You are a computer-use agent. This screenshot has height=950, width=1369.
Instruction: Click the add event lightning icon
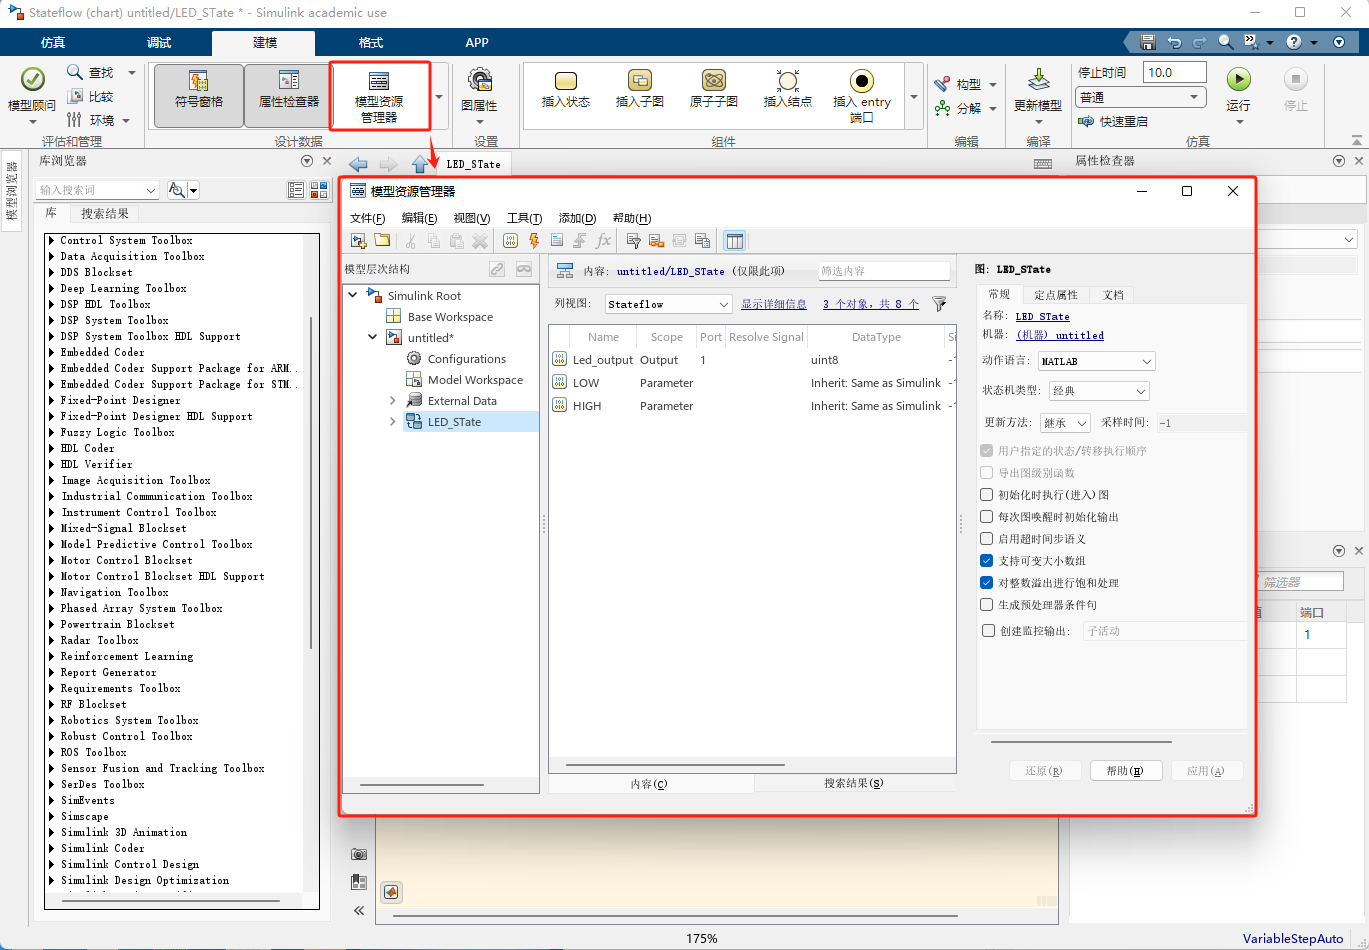[x=534, y=240]
